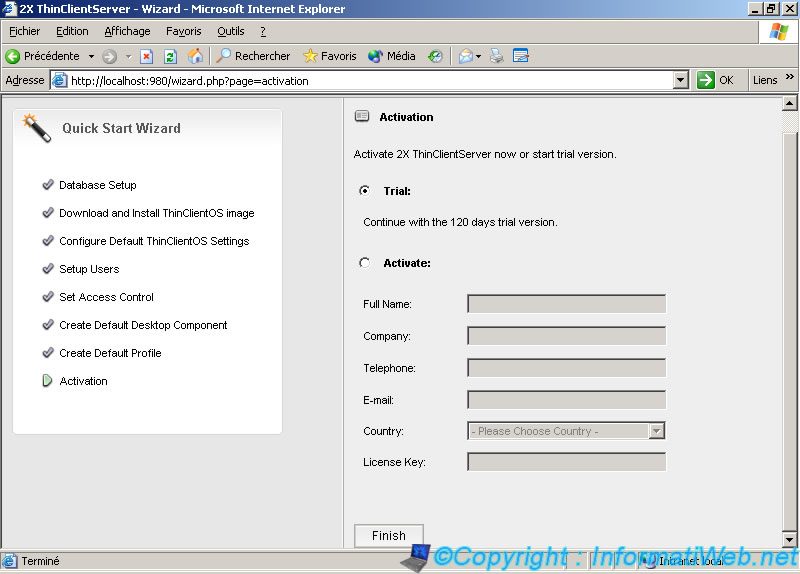Click the Activation heading card icon
800x574 pixels.
point(362,116)
